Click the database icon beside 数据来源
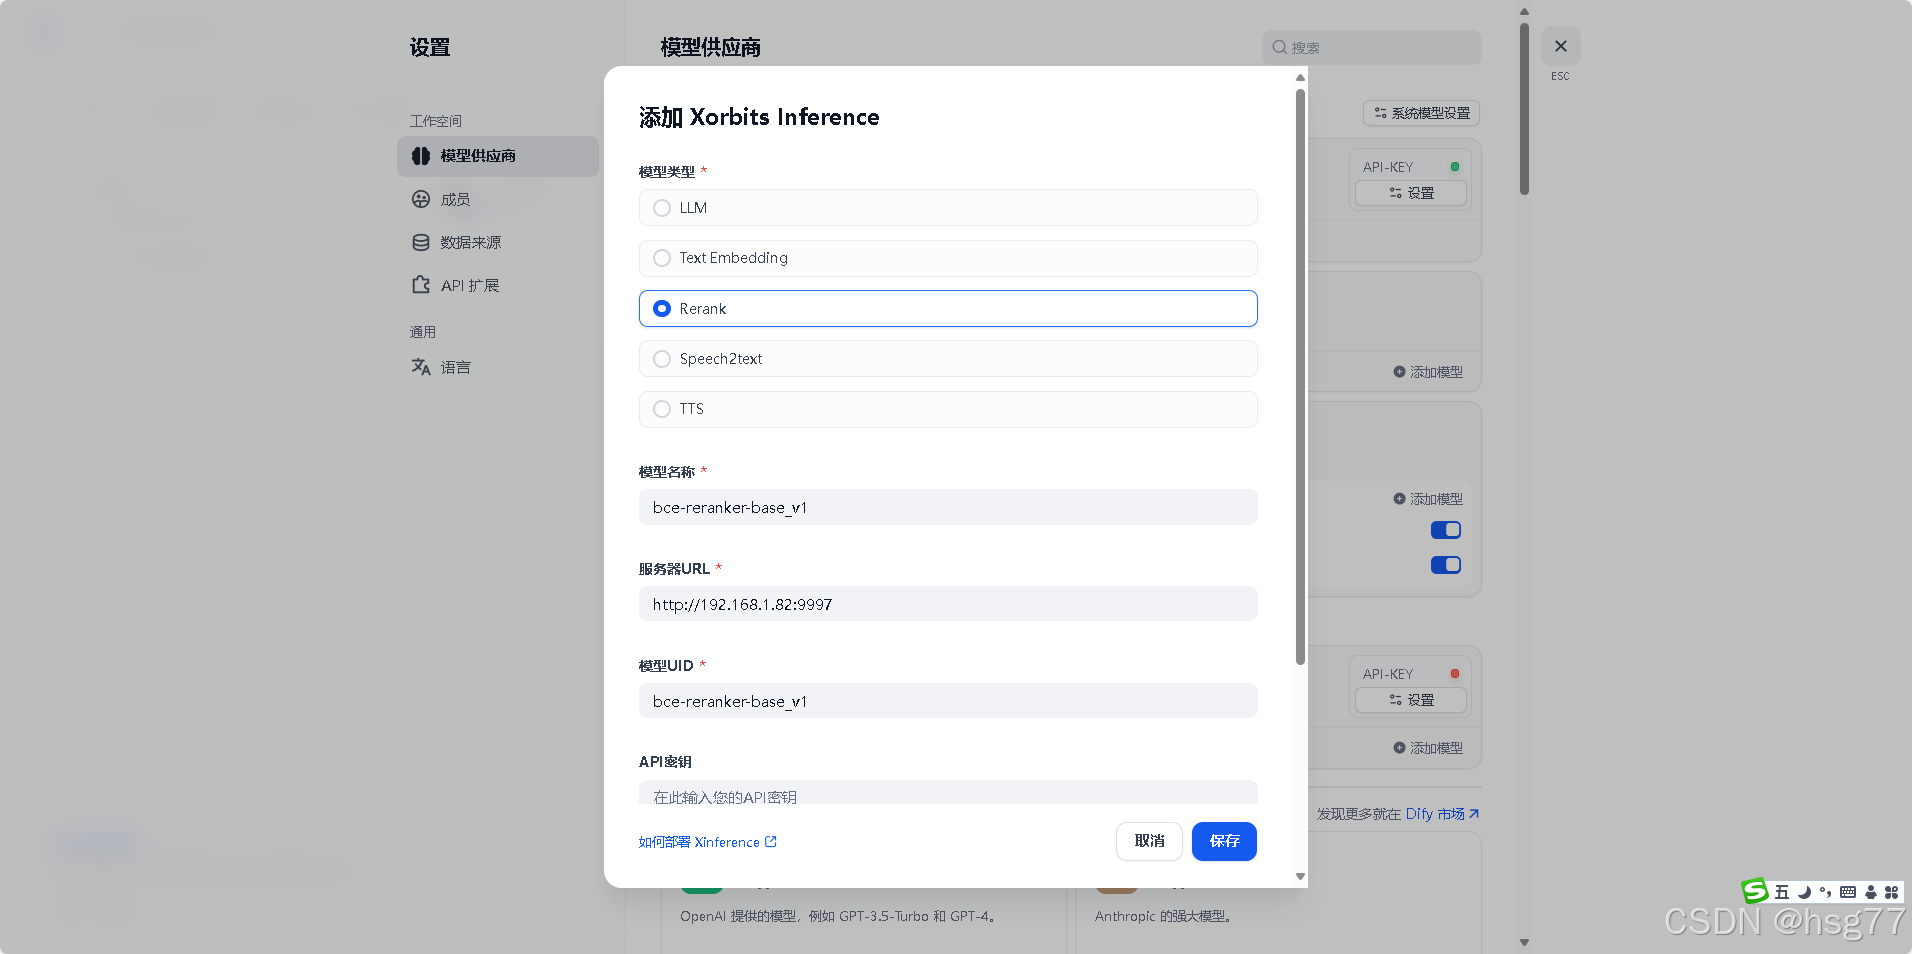The height and width of the screenshot is (954, 1912). click(421, 242)
